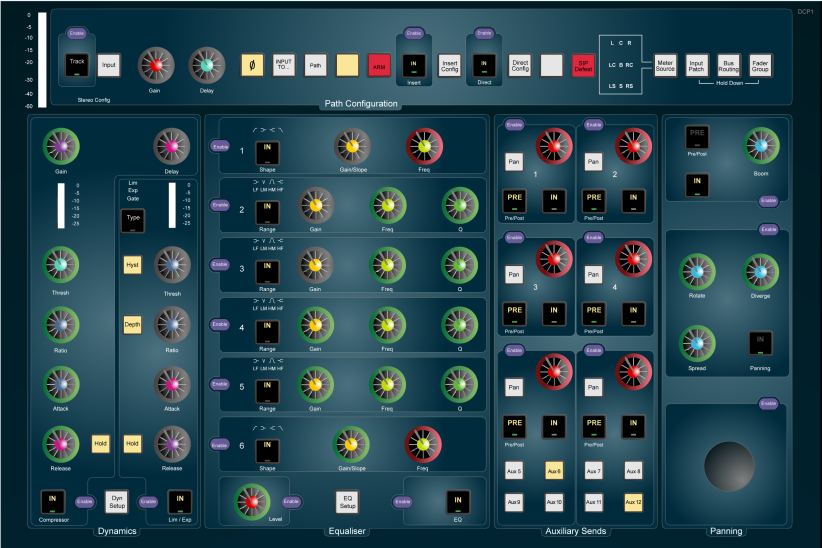
Task: Toggle the Track stereo config button
Action: pos(77,66)
